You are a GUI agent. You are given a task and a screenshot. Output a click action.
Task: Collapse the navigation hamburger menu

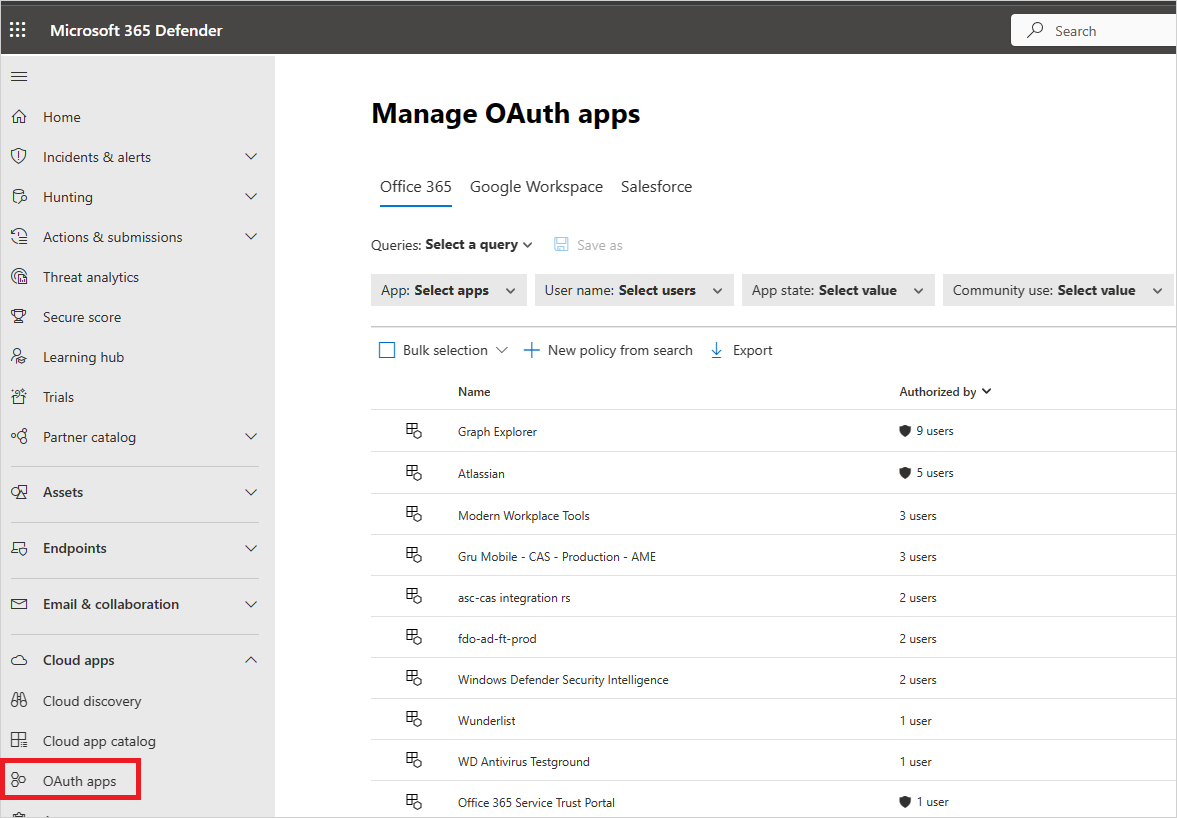tap(18, 77)
